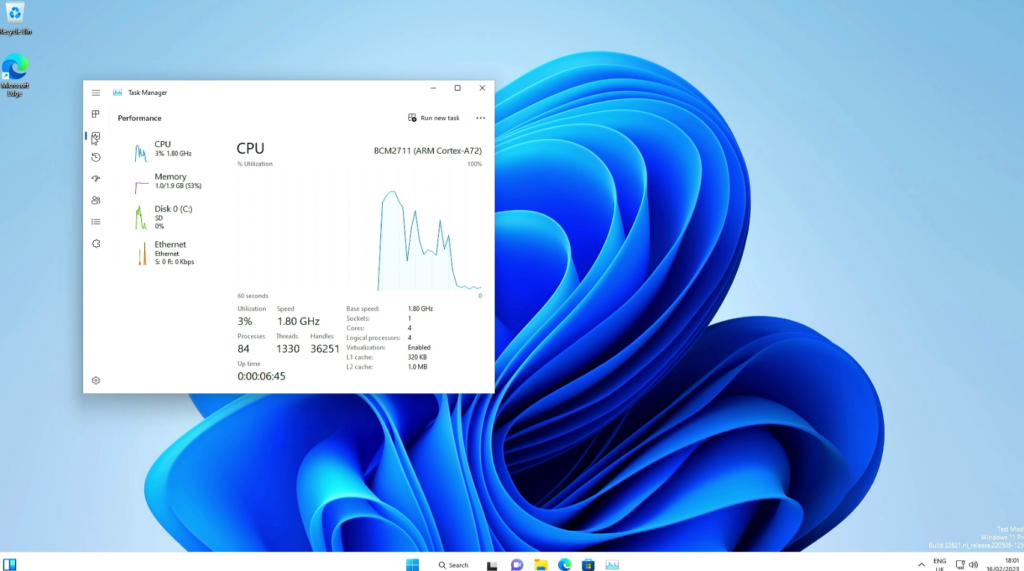The height and width of the screenshot is (571, 1024).
Task: Minimize the Task Manager window
Action: pos(433,88)
